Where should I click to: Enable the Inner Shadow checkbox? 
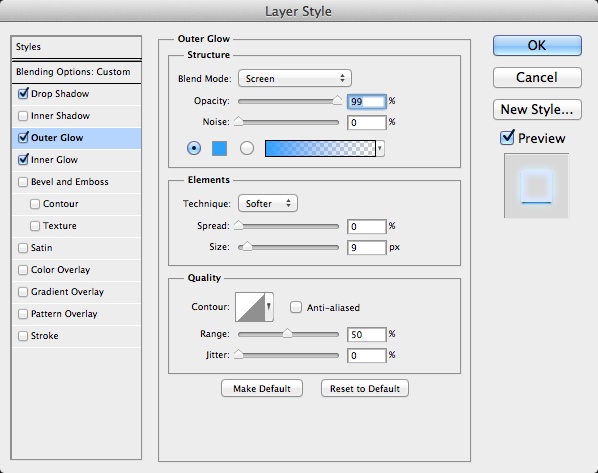[x=23, y=116]
